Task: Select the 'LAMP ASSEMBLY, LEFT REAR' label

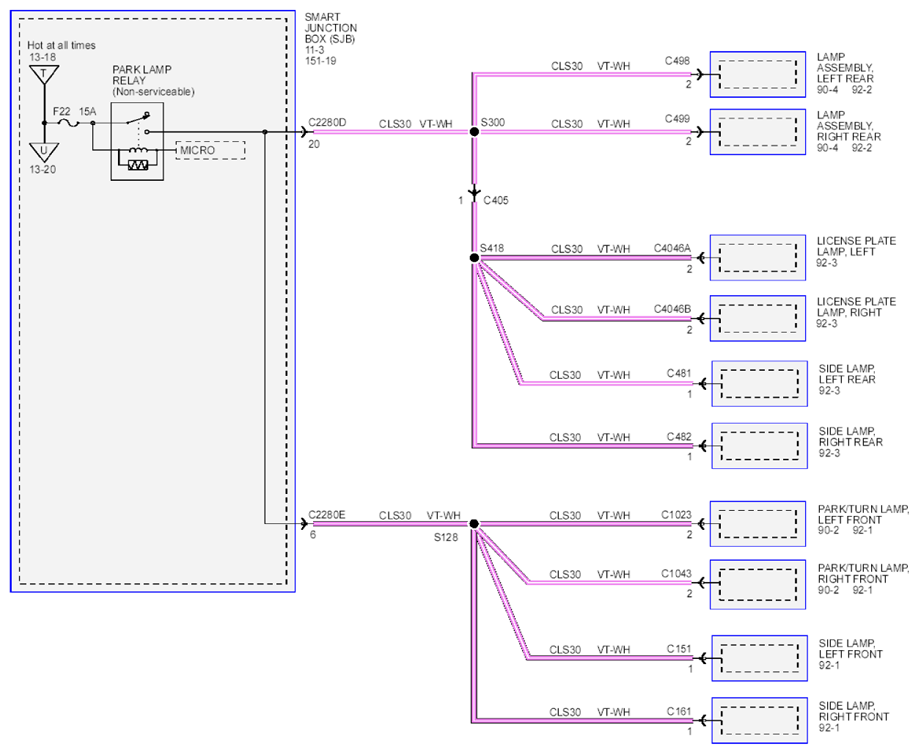Action: [845, 68]
